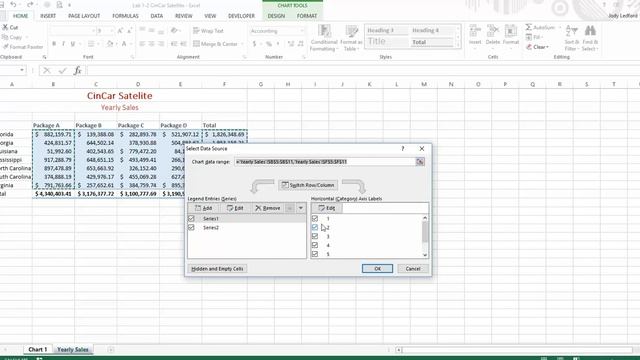Image resolution: width=640 pixels, height=360 pixels.
Task: Open the PAGE LAYOUT ribbon tab
Action: (x=84, y=16)
